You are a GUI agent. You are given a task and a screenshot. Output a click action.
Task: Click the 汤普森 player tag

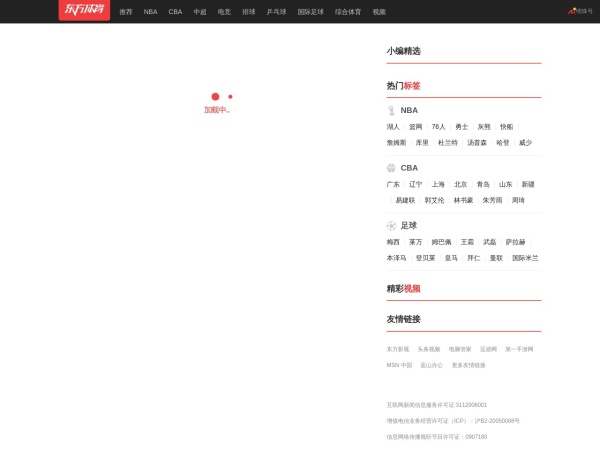click(x=477, y=143)
